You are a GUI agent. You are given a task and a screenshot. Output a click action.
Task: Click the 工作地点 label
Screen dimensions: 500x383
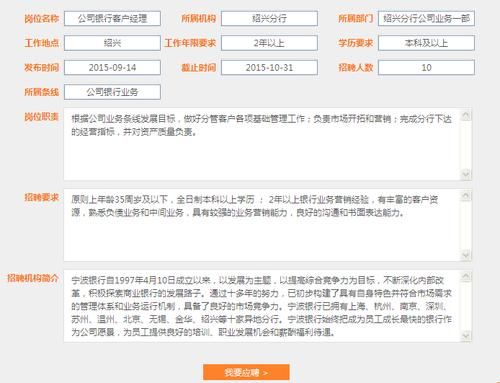42,43
